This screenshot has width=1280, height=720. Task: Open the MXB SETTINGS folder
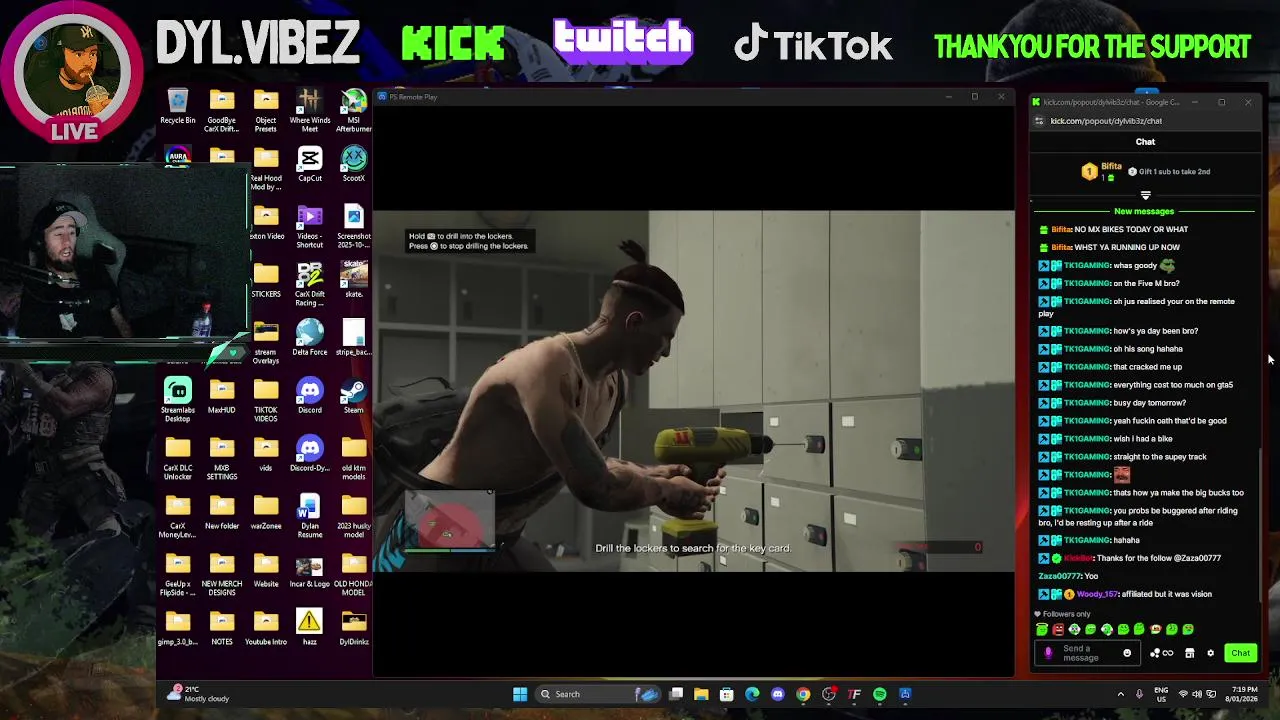coord(222,458)
